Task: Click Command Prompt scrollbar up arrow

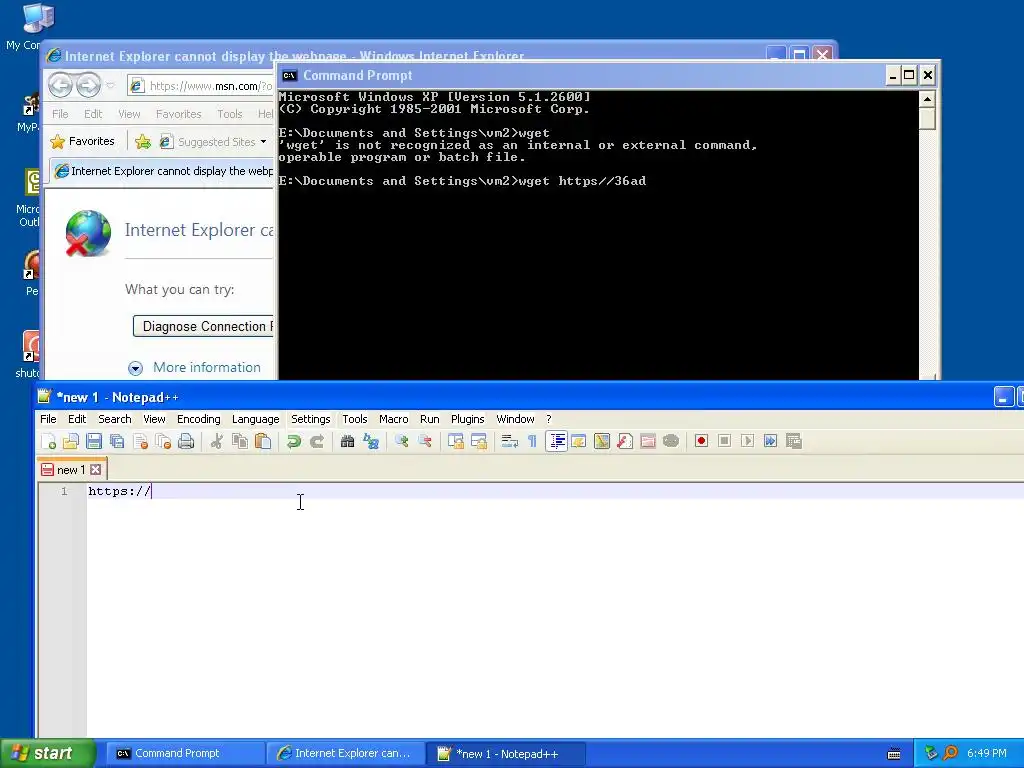Action: click(927, 99)
